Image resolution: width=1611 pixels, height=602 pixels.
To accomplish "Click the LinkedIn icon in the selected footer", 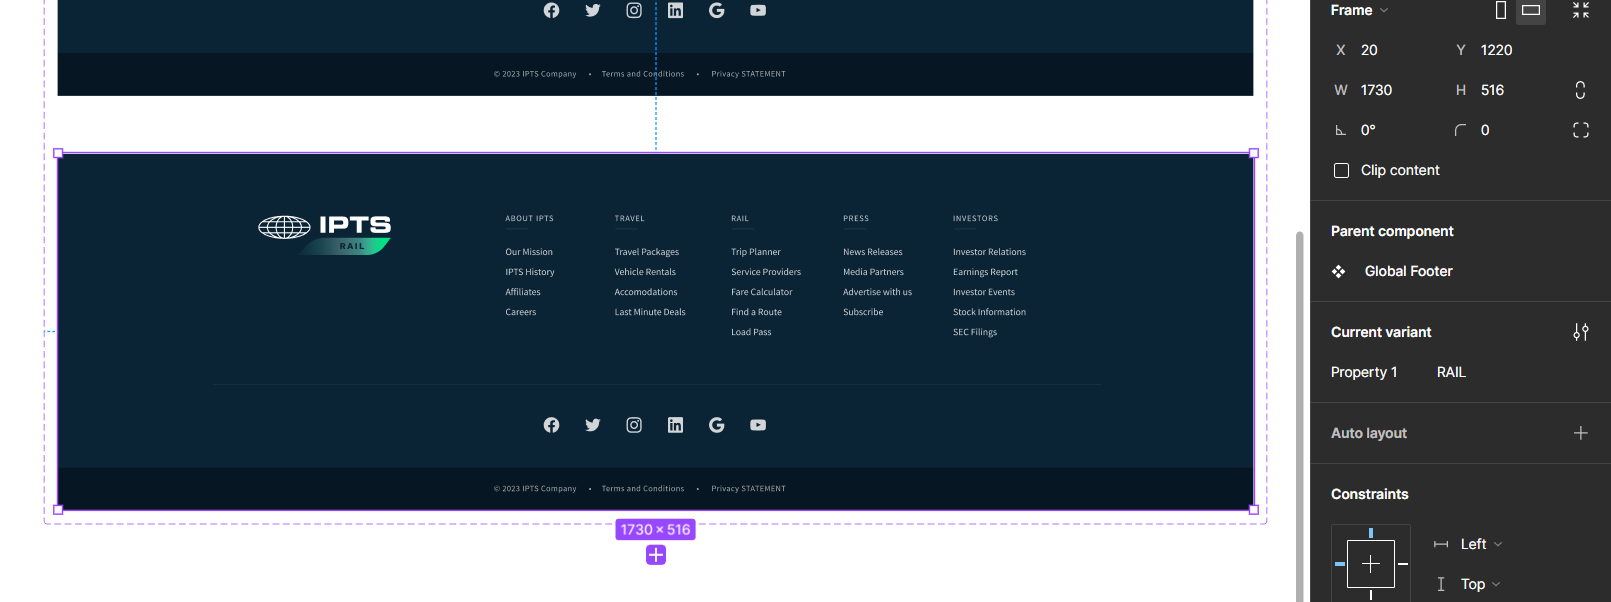I will [x=676, y=425].
